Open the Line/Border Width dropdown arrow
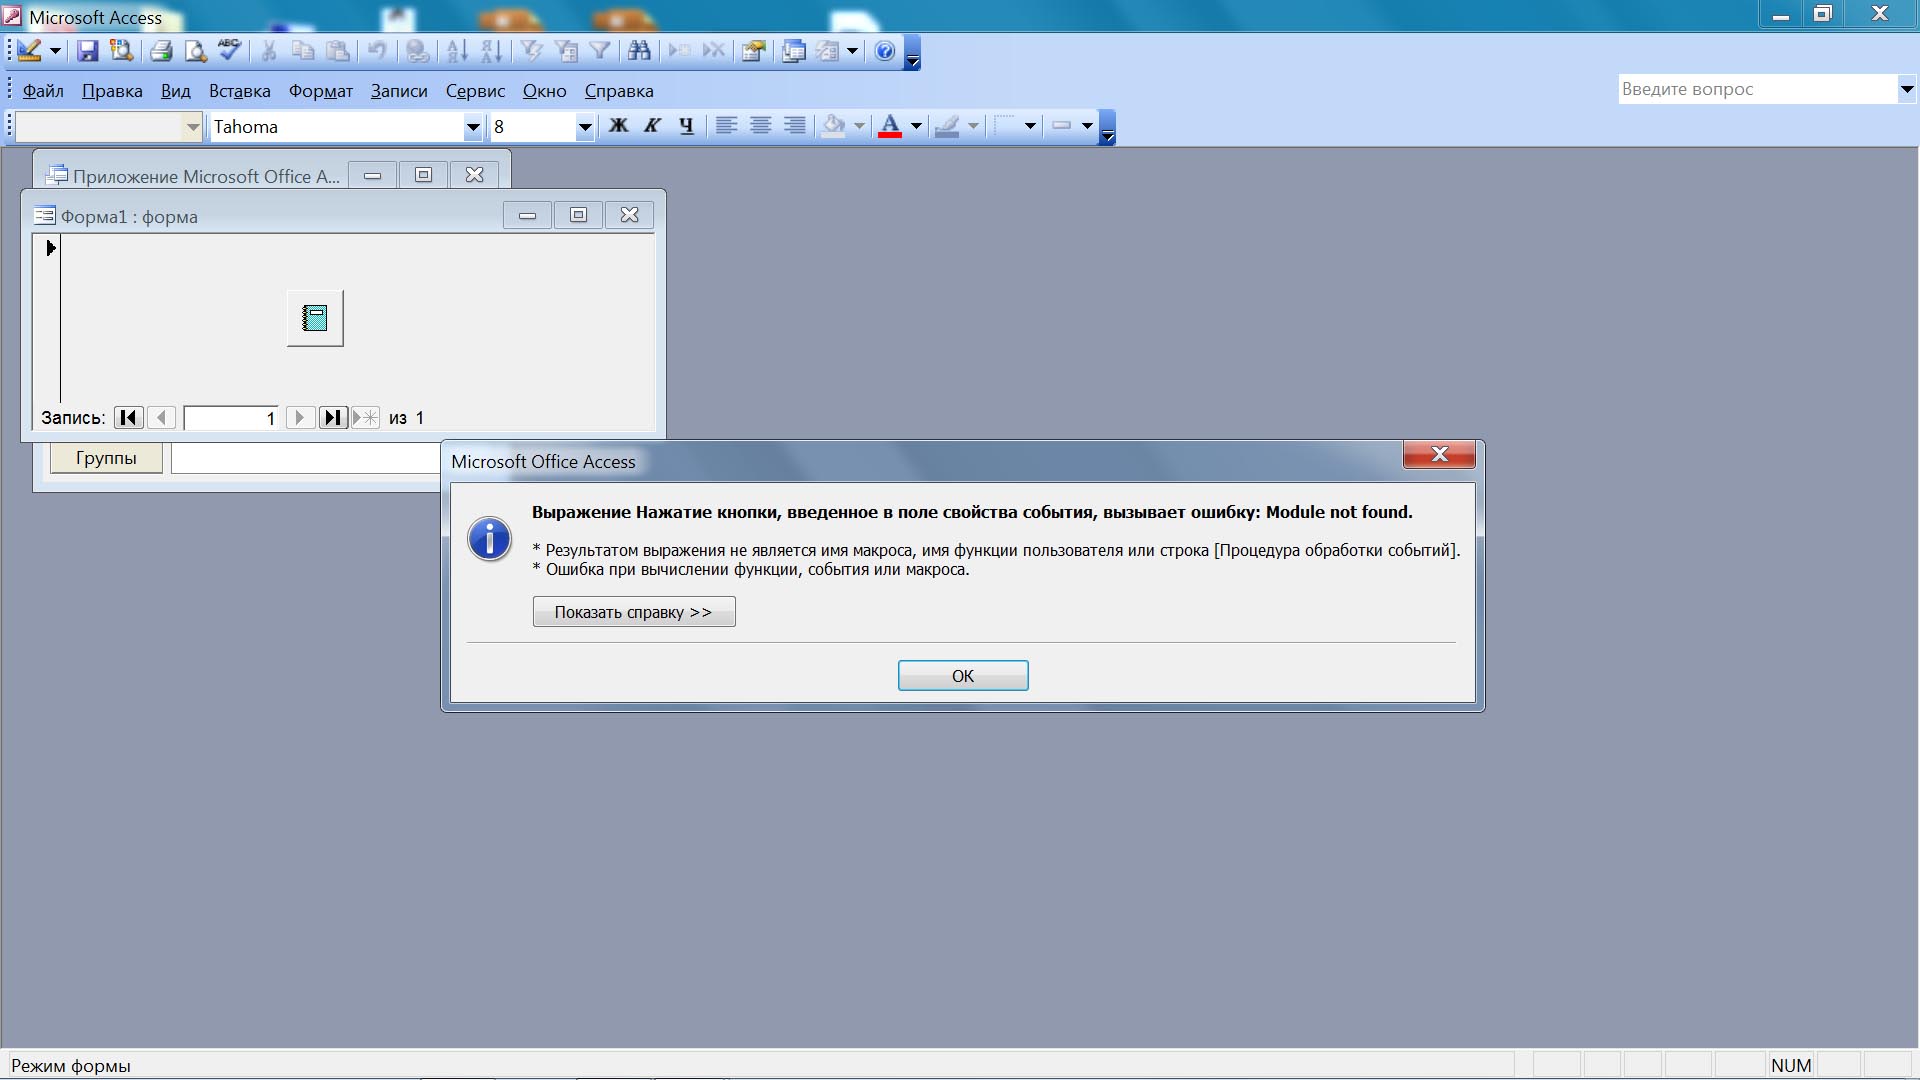1920x1080 pixels. [1030, 126]
